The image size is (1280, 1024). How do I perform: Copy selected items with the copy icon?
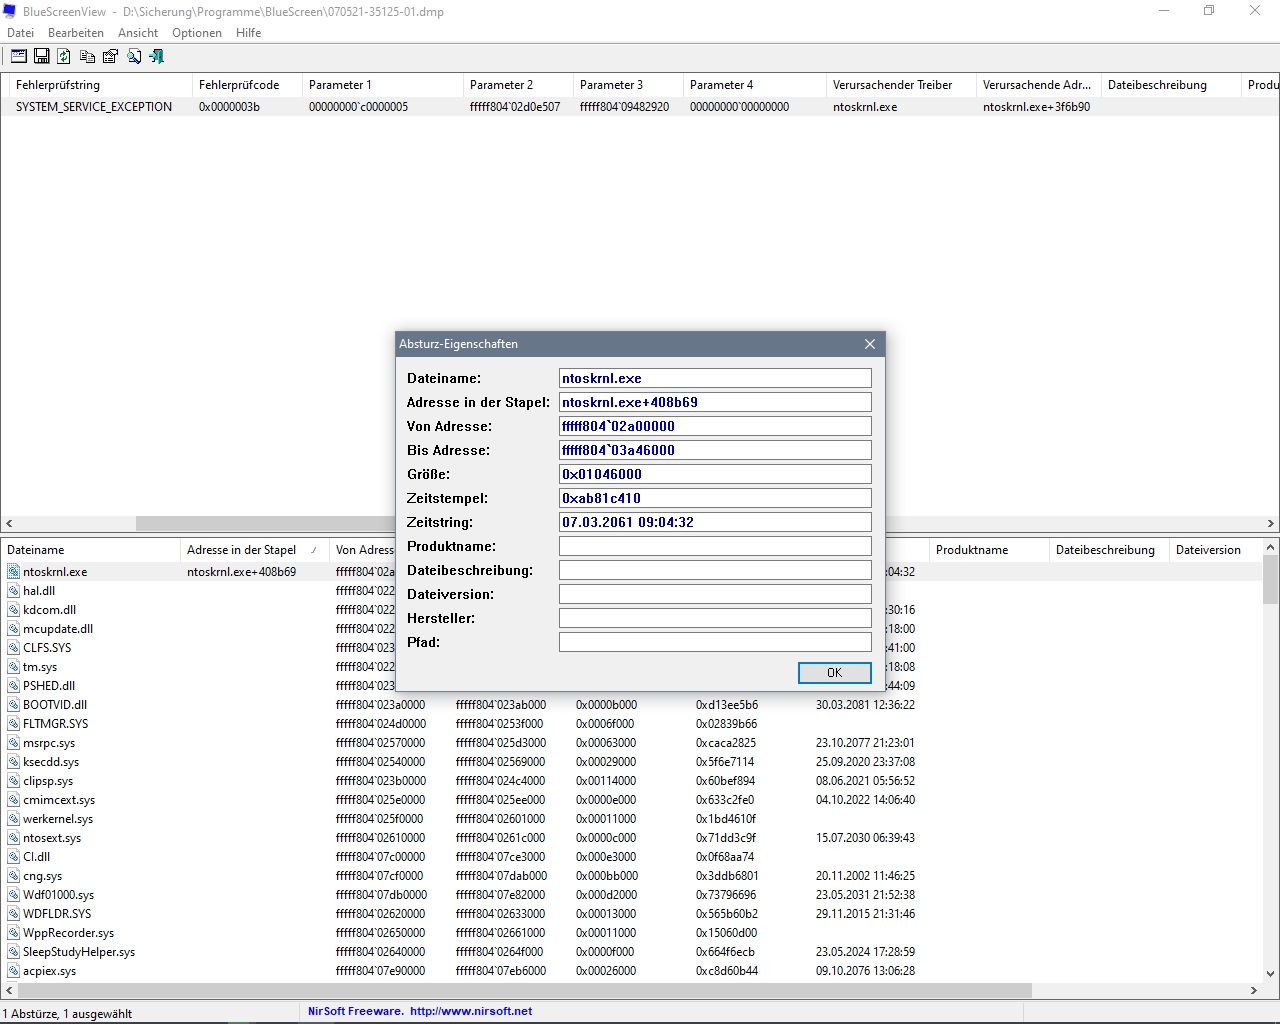pos(87,56)
